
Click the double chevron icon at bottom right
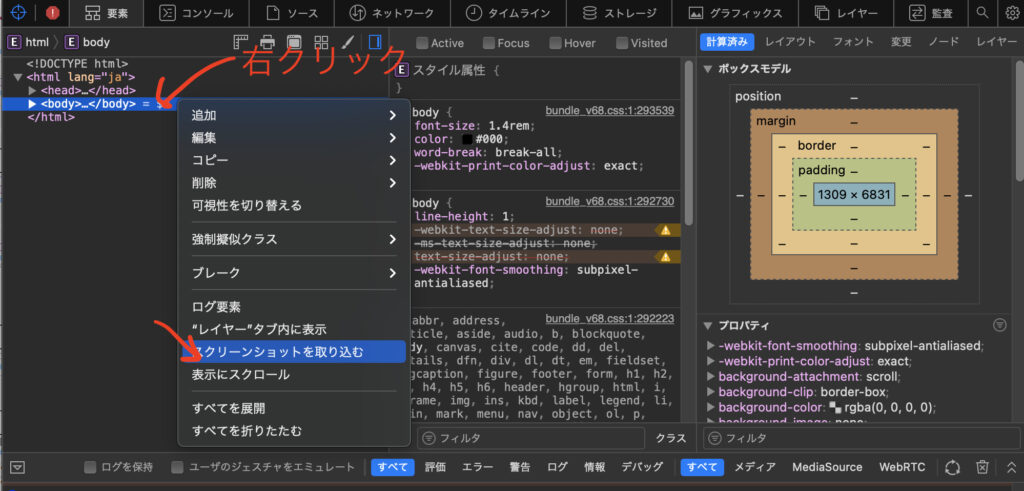[1011, 467]
